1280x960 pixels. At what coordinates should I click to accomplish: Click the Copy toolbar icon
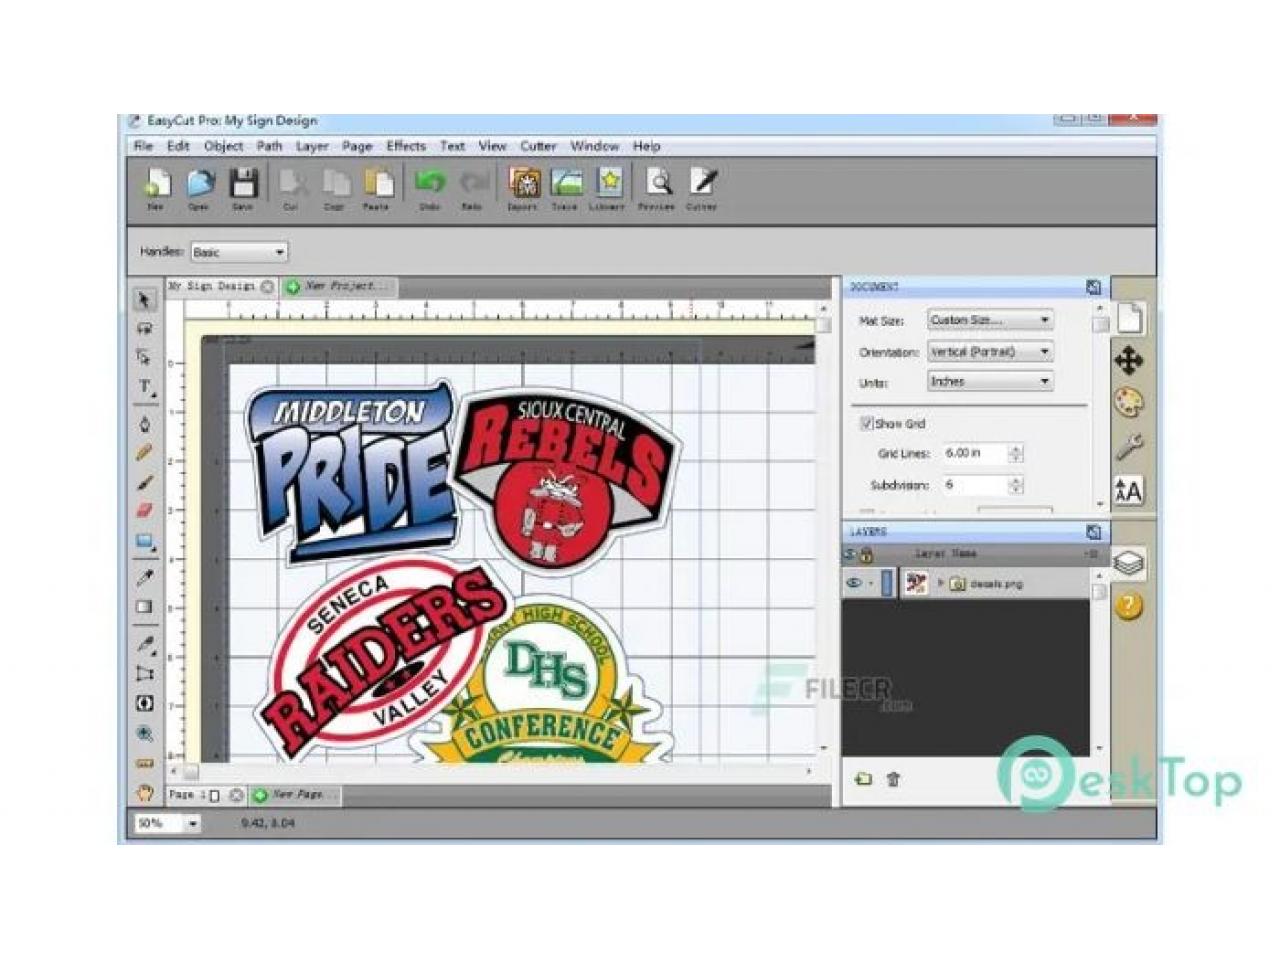tap(335, 182)
